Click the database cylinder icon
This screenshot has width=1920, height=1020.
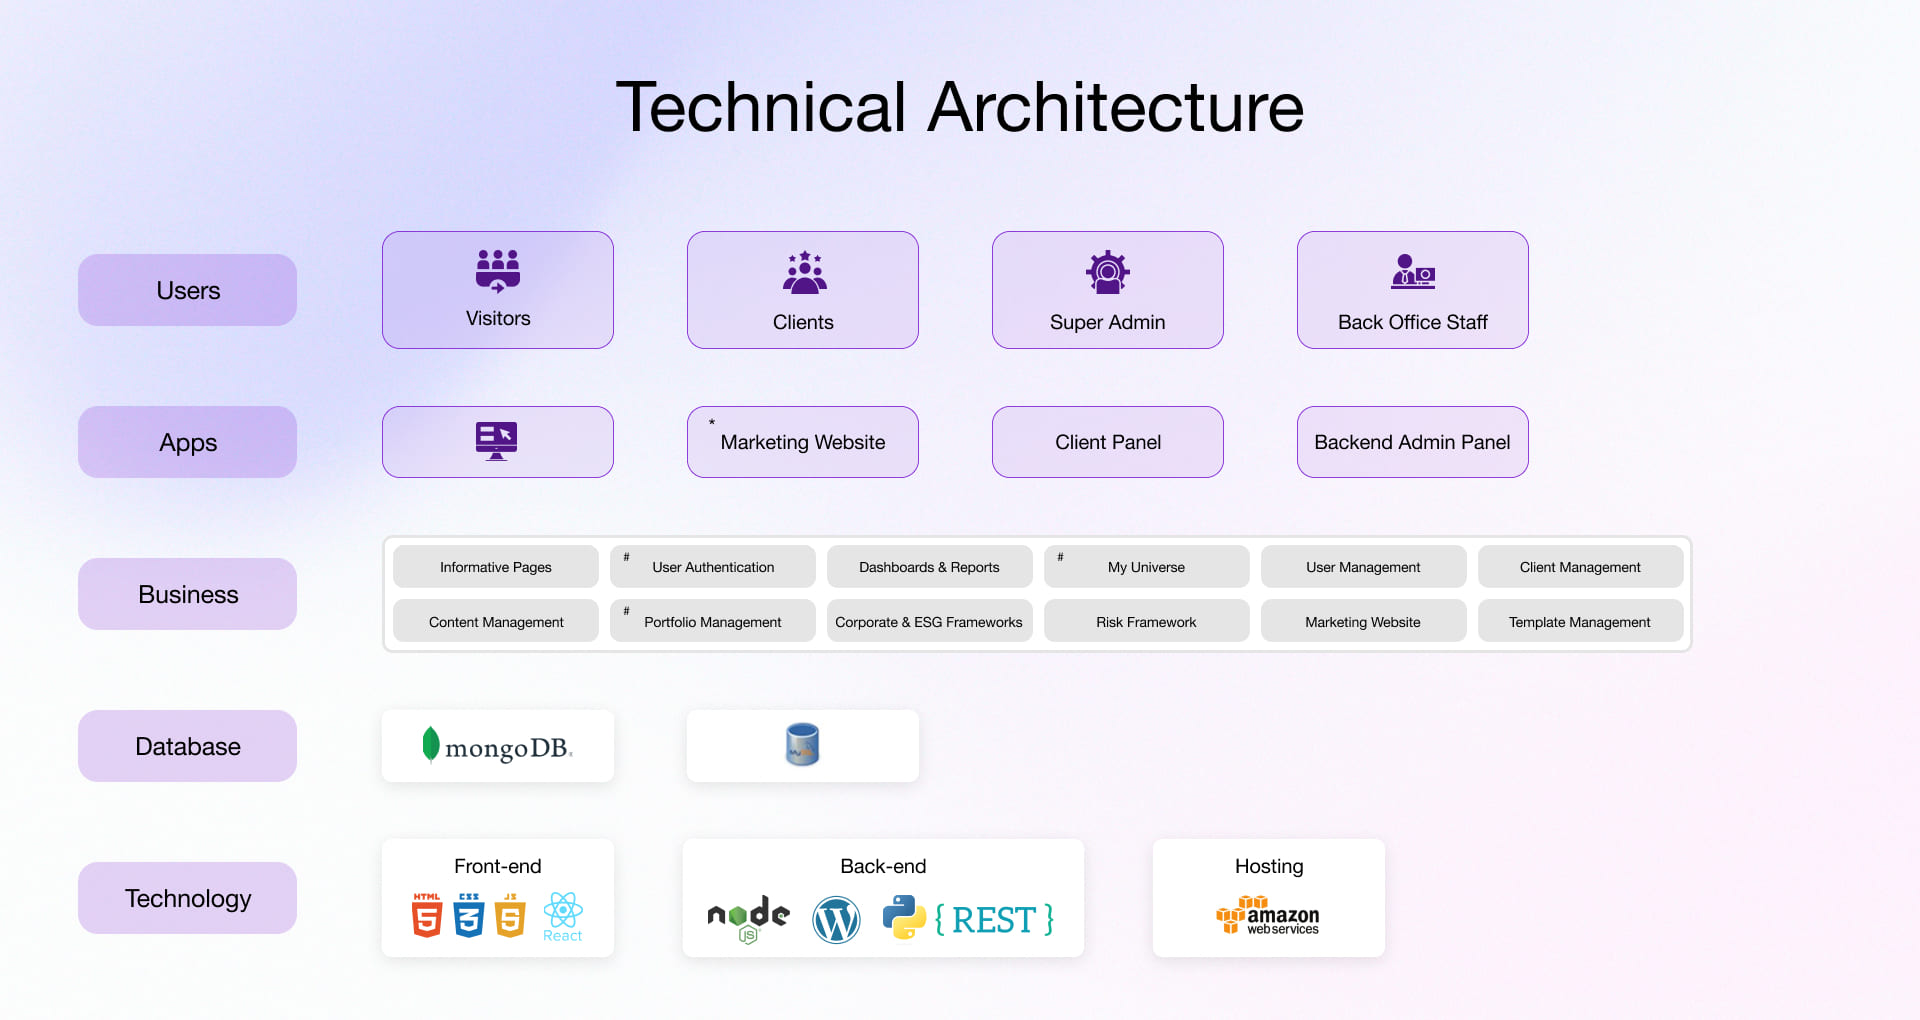tap(802, 745)
